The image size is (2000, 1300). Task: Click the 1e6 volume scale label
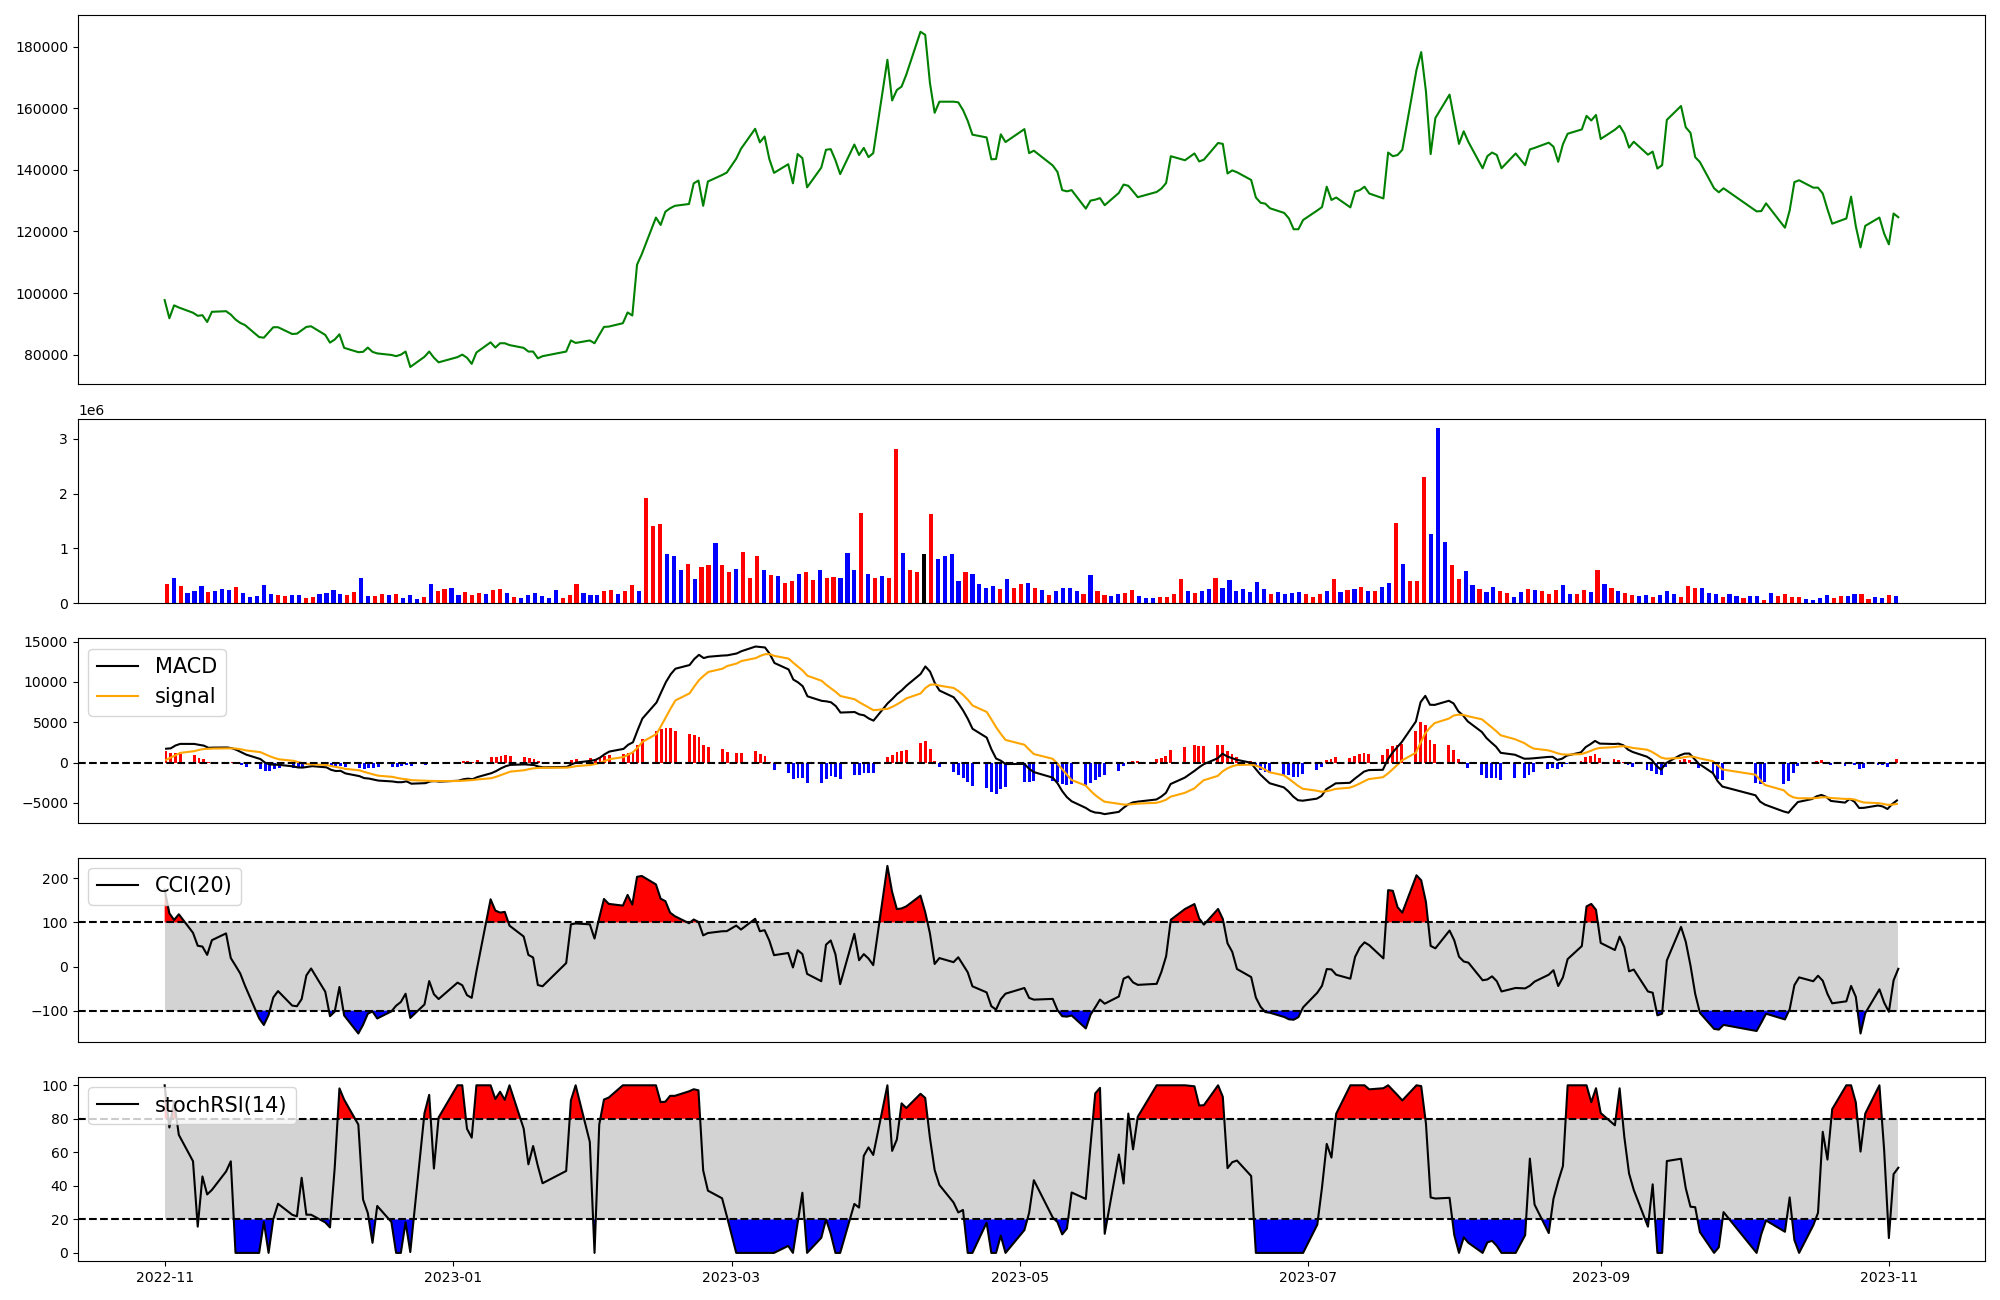(92, 411)
